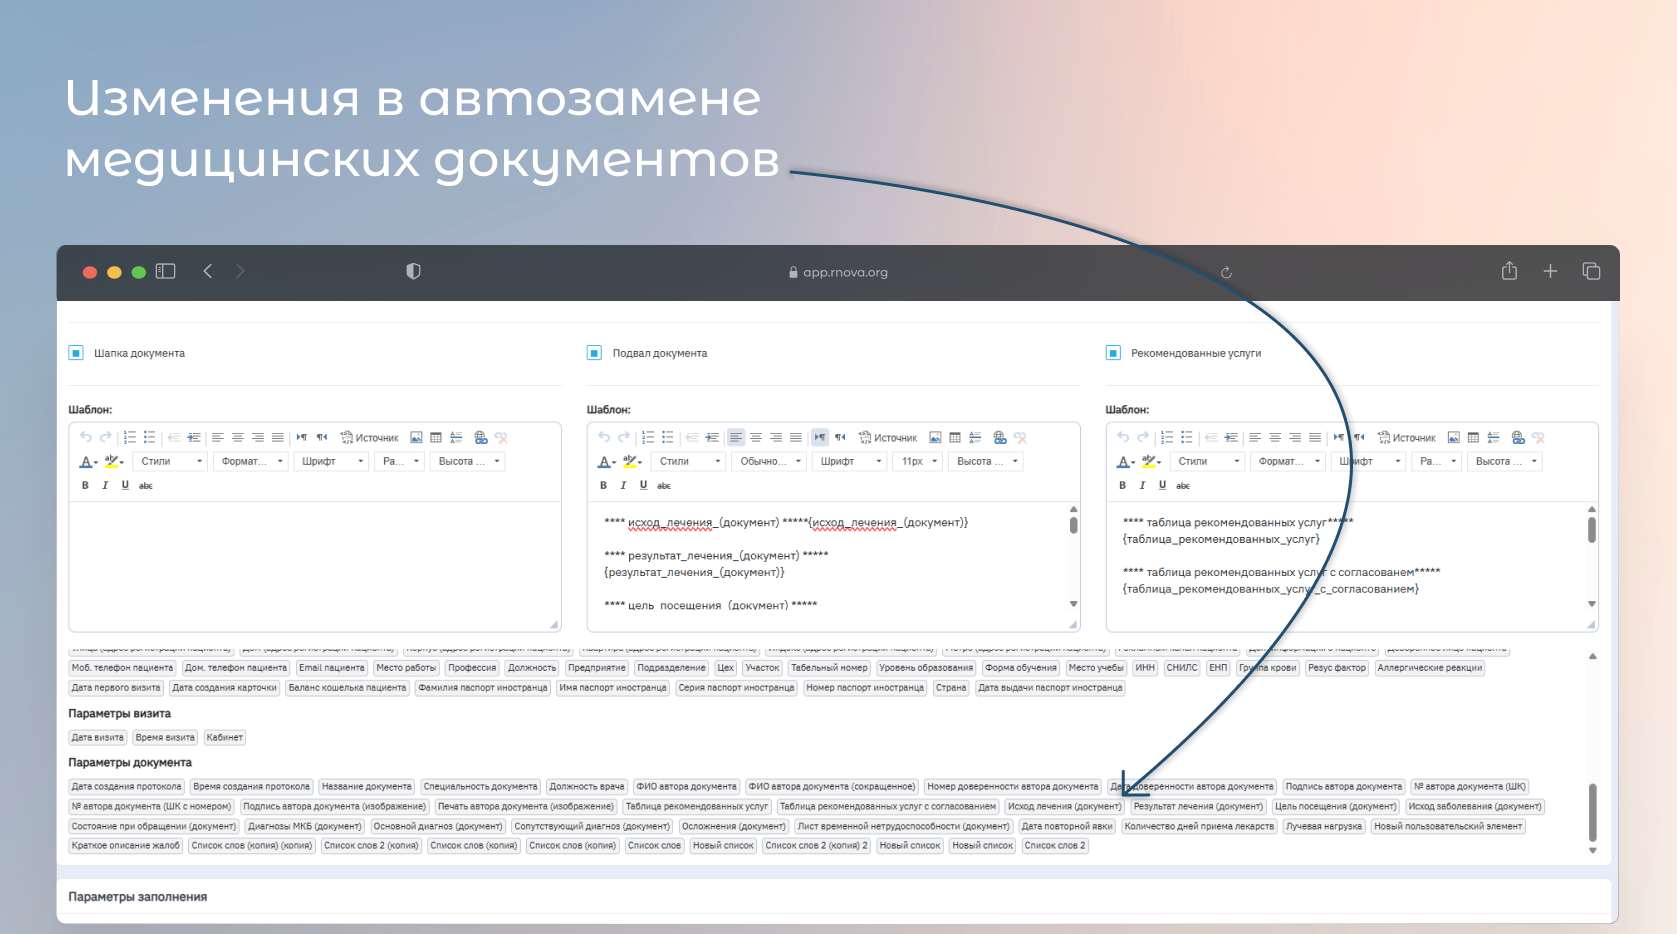This screenshot has width=1677, height=934.
Task: Insert table in the Подвал документа editor
Action: [x=955, y=438]
